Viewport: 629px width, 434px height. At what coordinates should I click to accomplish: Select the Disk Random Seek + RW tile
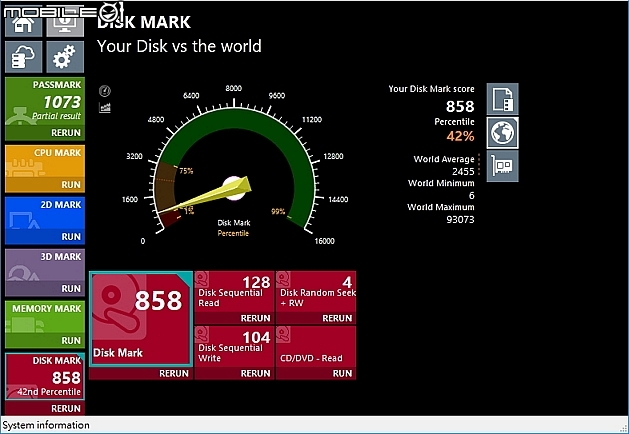tap(316, 292)
